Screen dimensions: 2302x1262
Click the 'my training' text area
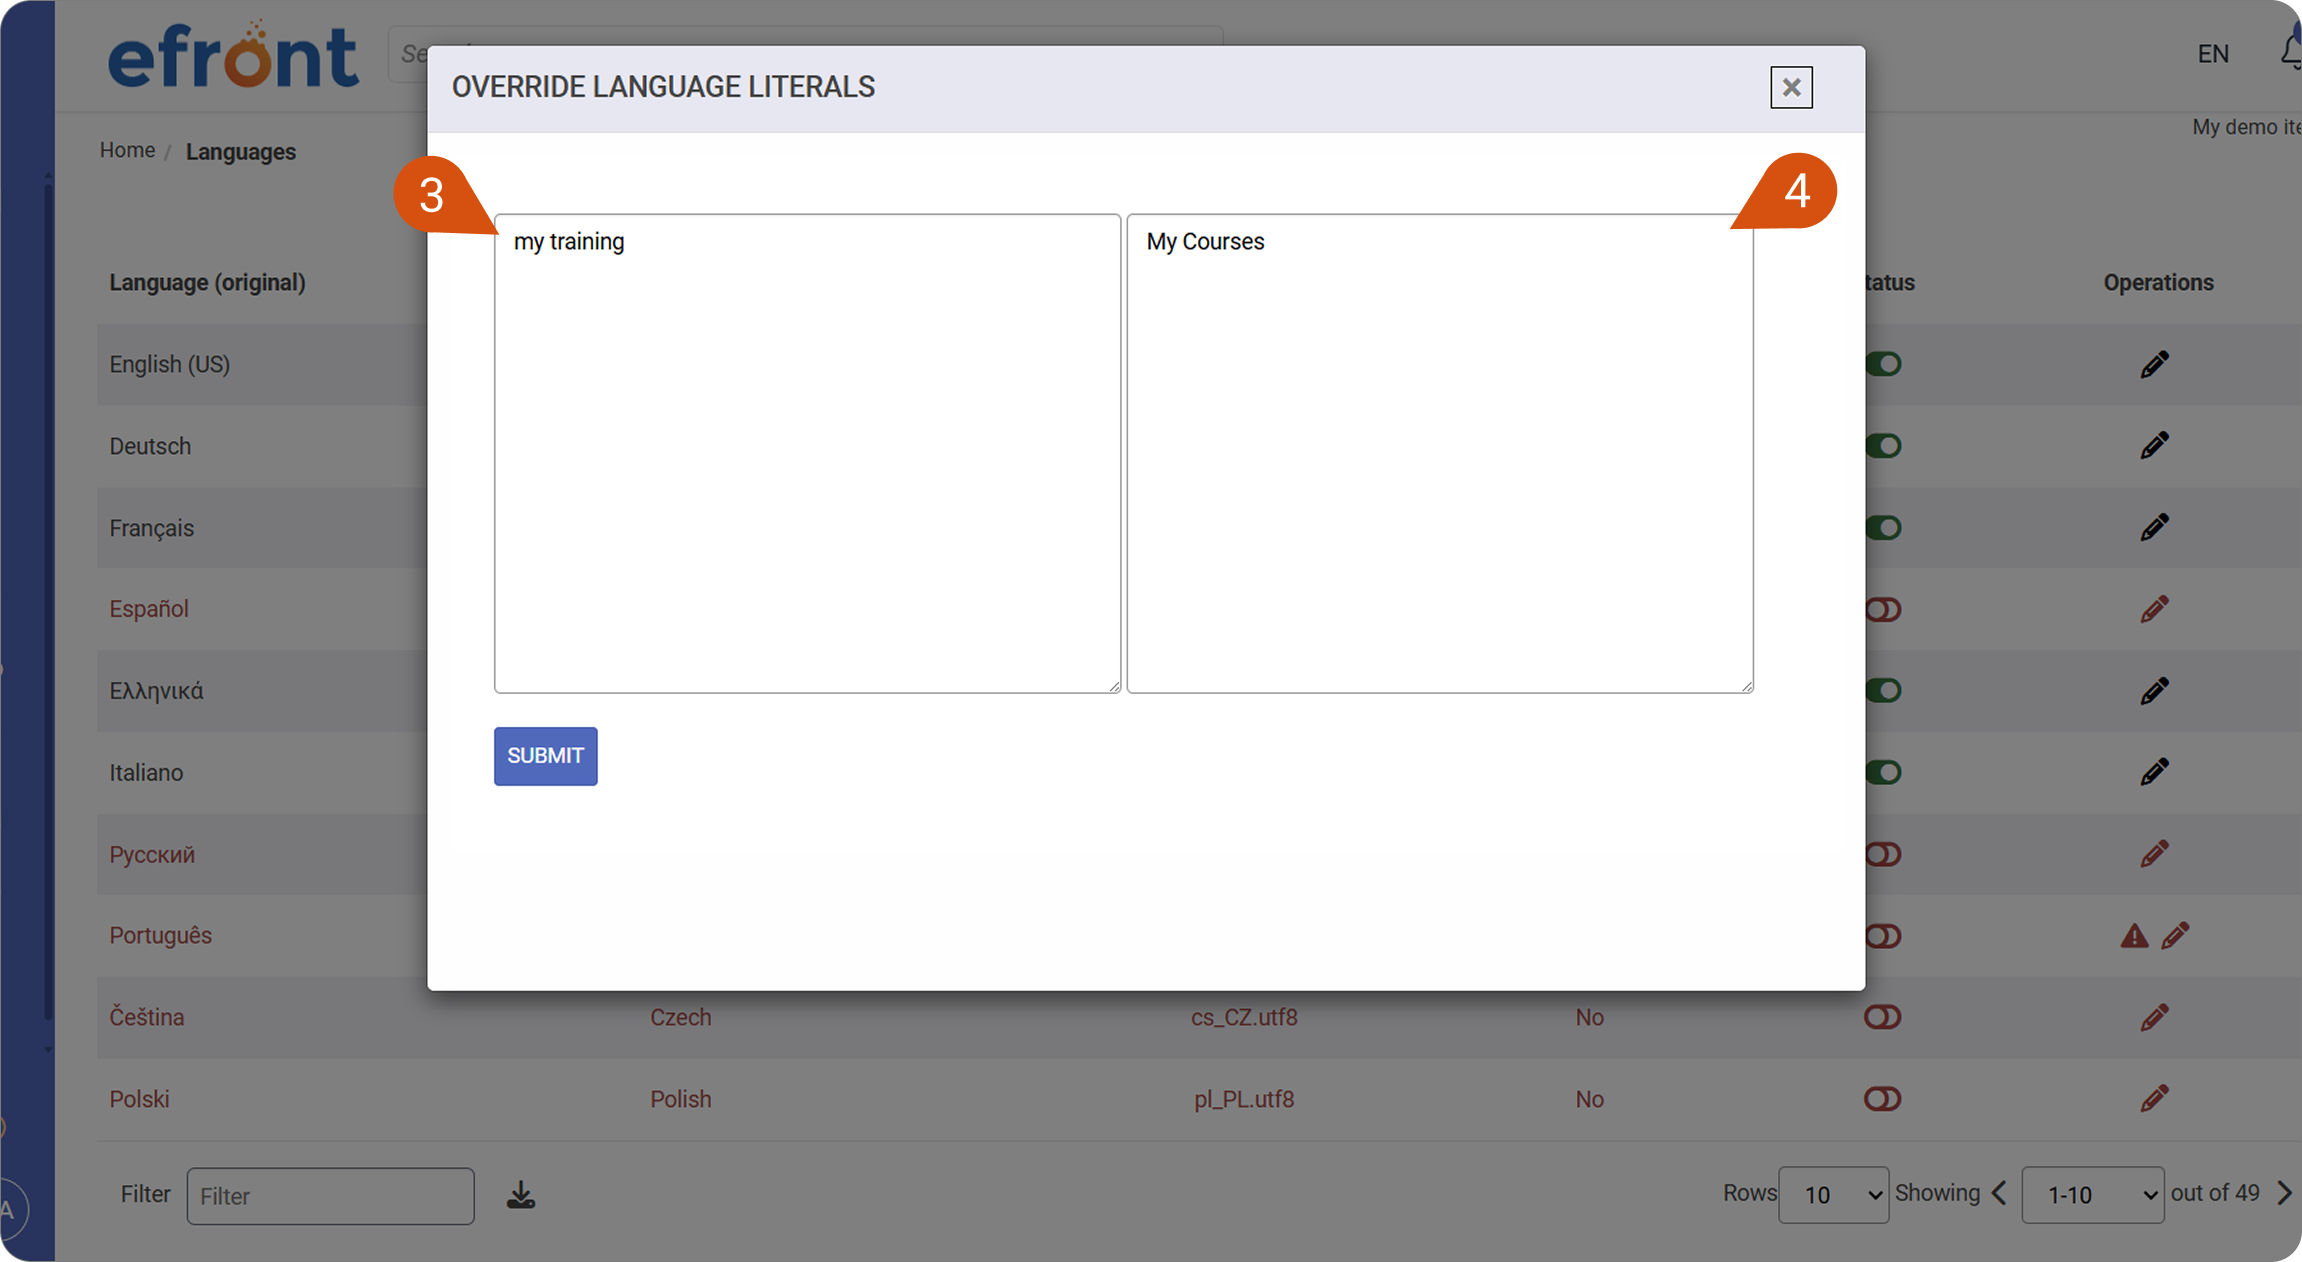(x=807, y=453)
